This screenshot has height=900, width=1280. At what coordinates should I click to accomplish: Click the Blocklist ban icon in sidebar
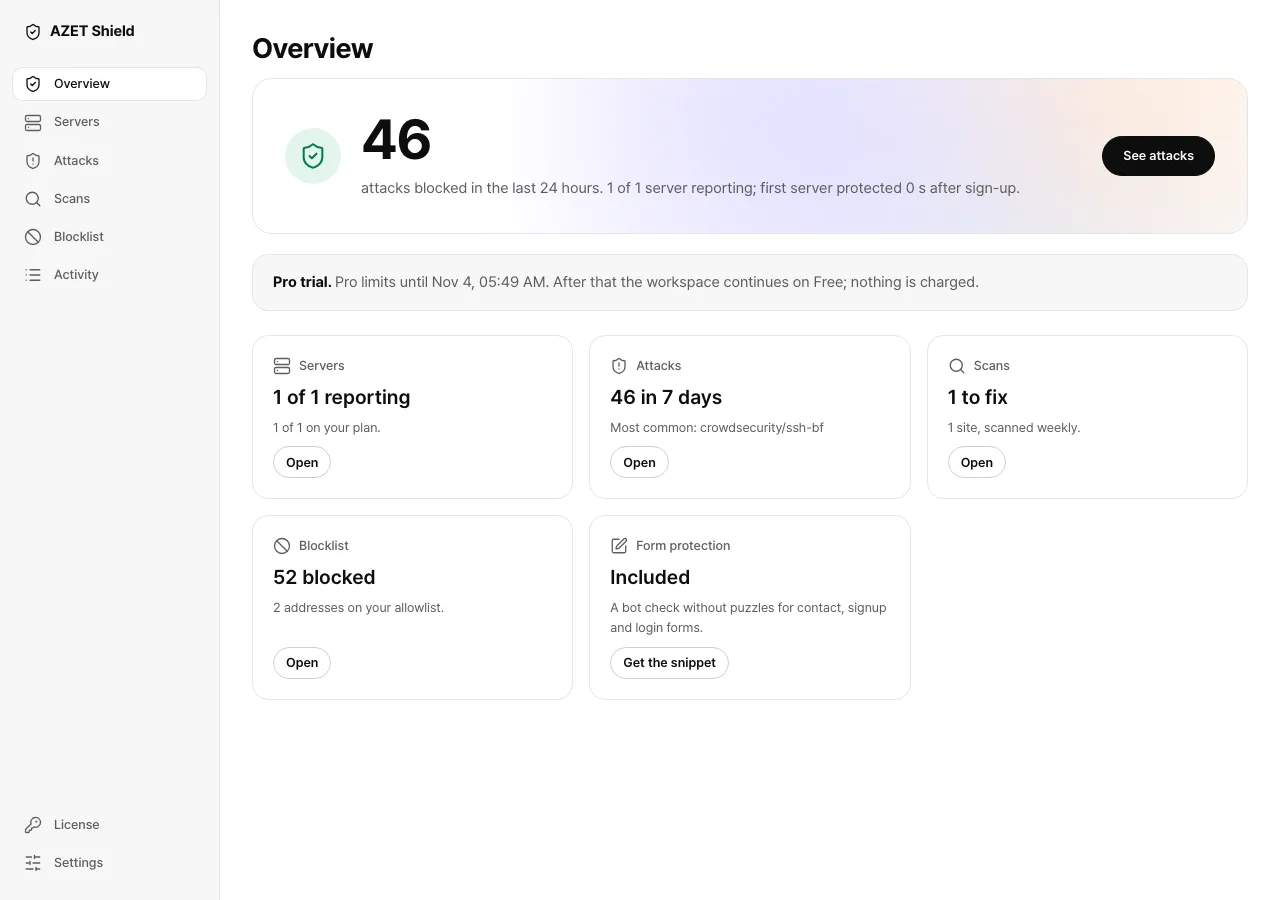coord(33,237)
